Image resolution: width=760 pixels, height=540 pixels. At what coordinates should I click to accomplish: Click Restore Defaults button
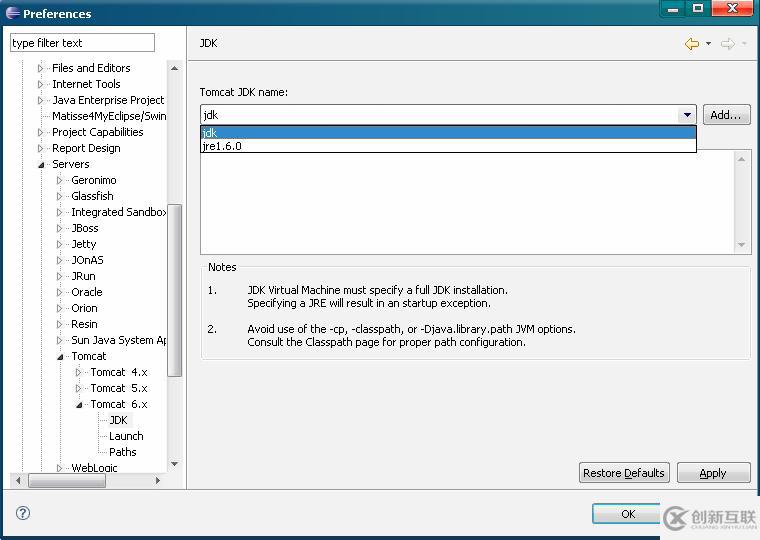tap(624, 473)
